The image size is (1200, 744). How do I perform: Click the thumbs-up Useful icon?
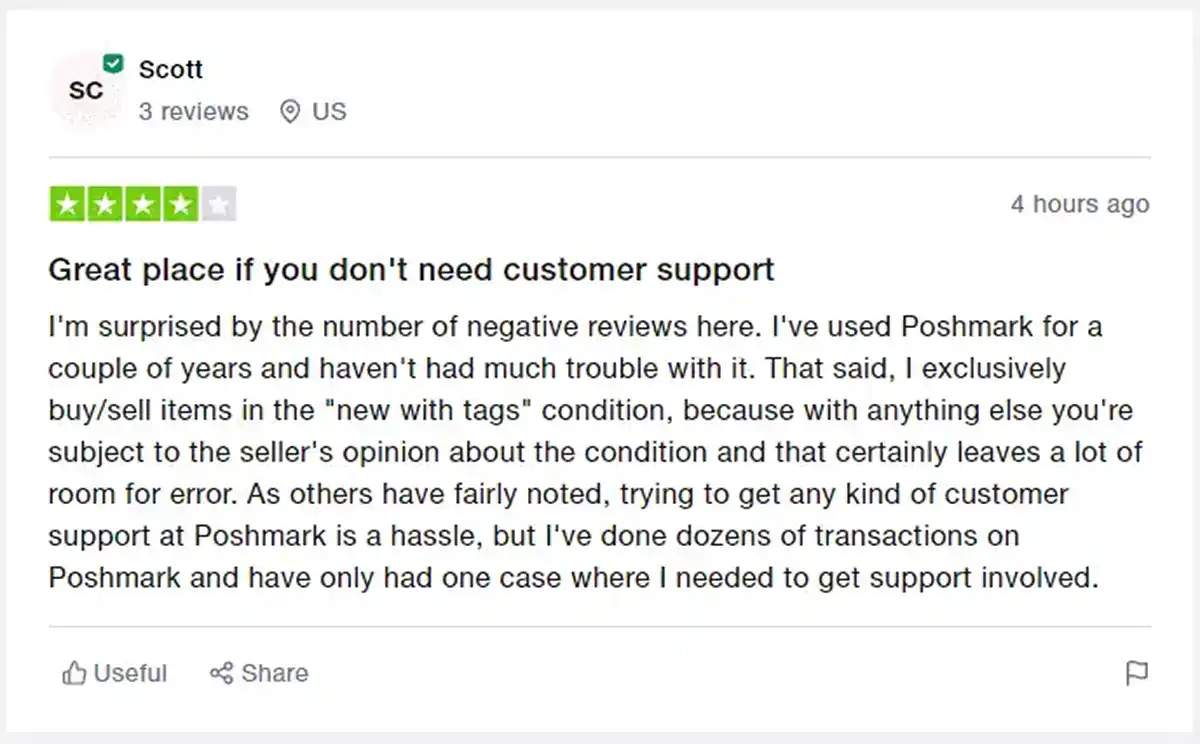[74, 673]
